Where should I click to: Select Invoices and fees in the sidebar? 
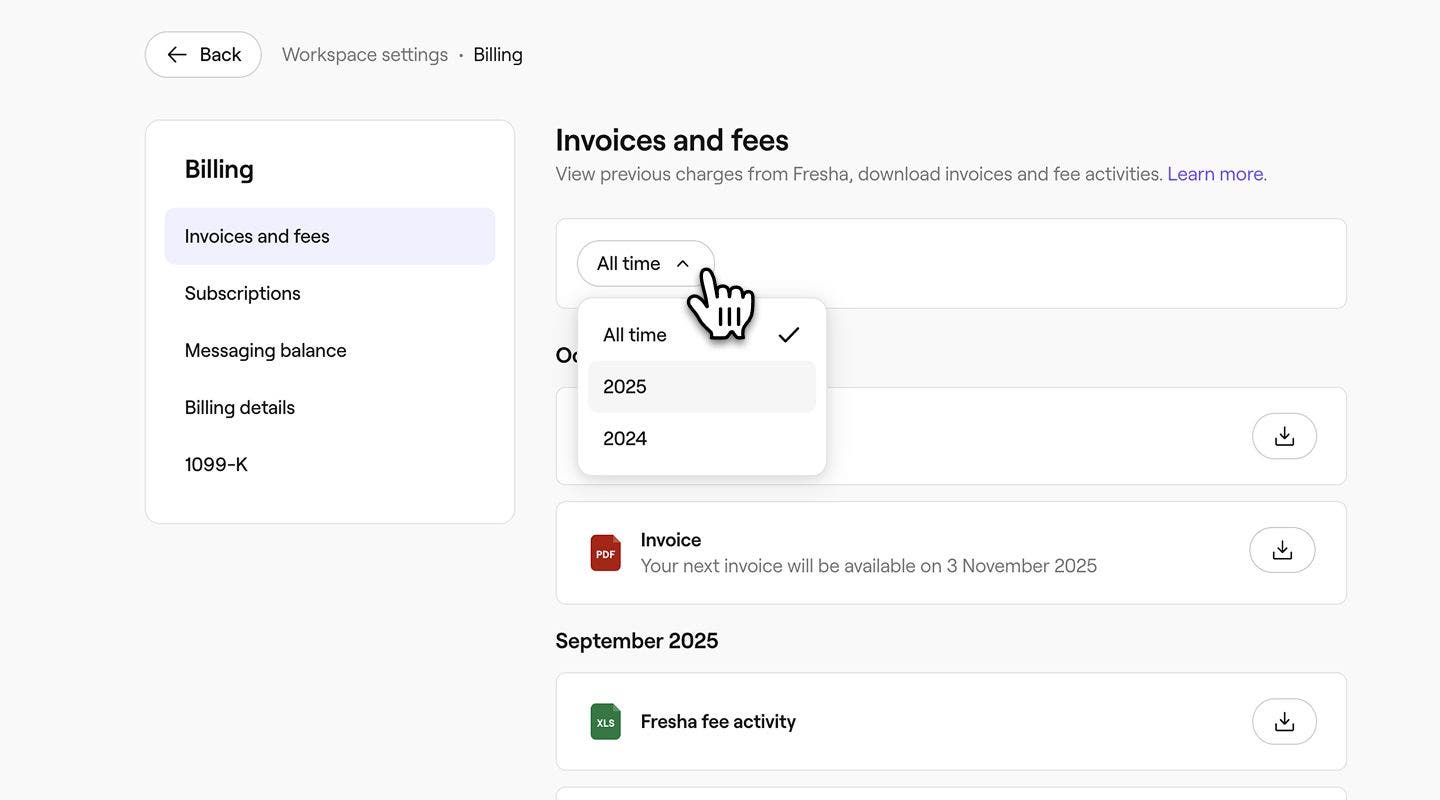point(257,236)
